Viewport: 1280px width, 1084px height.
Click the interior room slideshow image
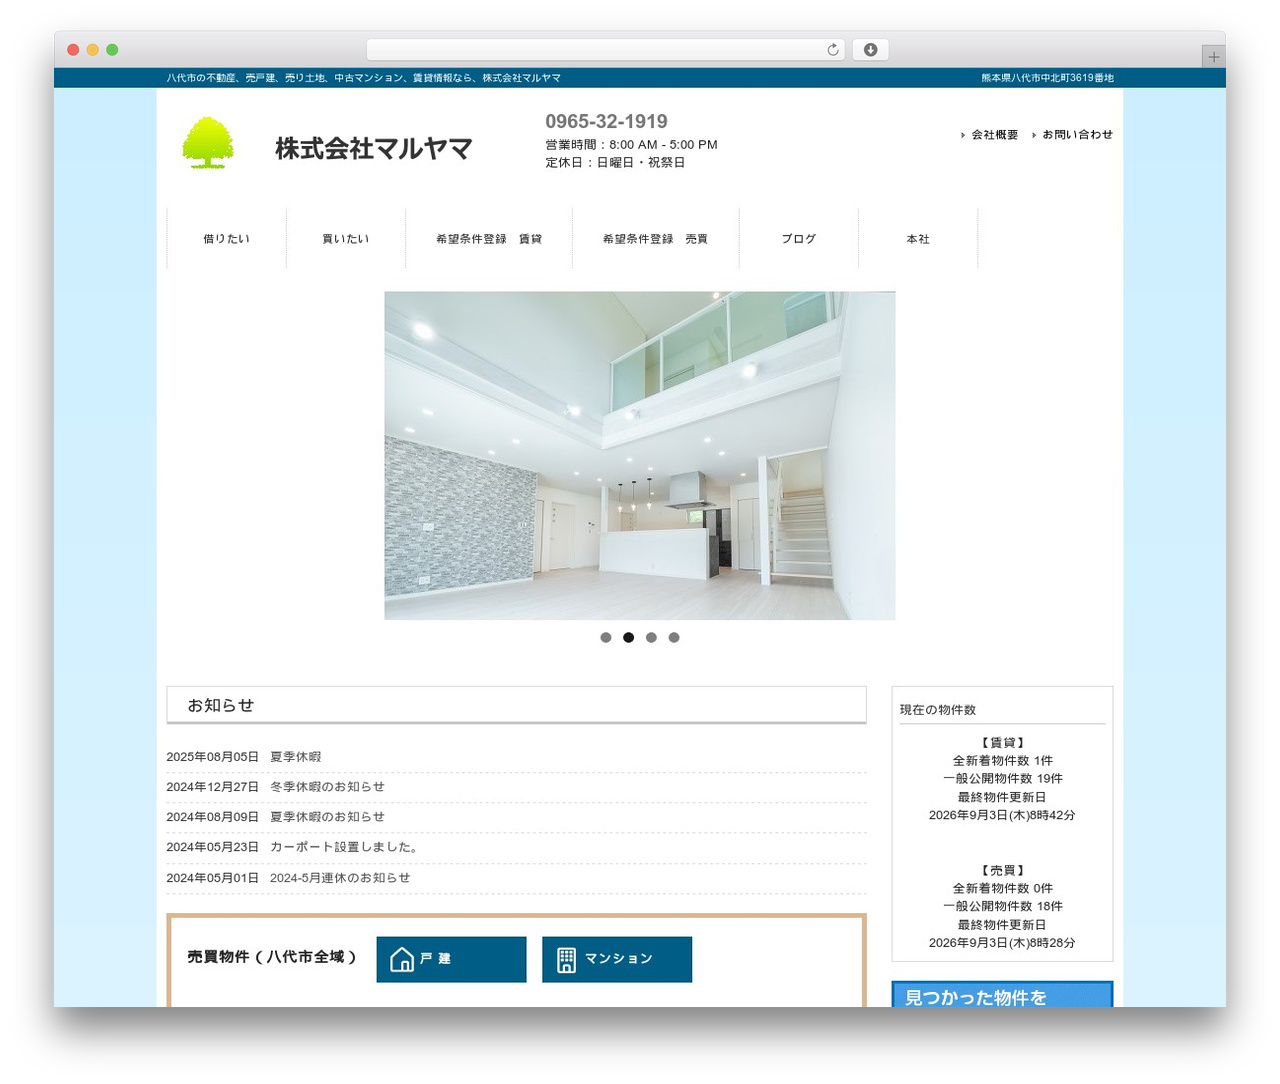(640, 456)
